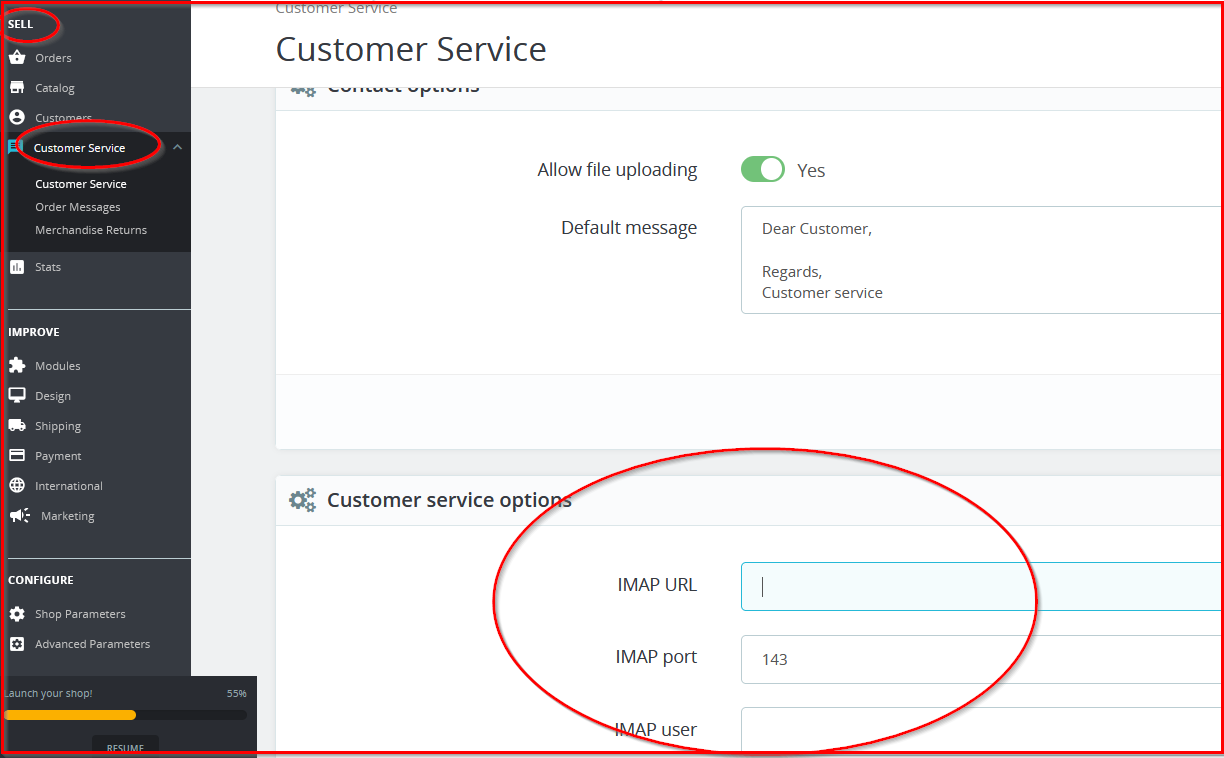This screenshot has height=758, width=1224.
Task: Click the Catalog store icon
Action: click(17, 88)
